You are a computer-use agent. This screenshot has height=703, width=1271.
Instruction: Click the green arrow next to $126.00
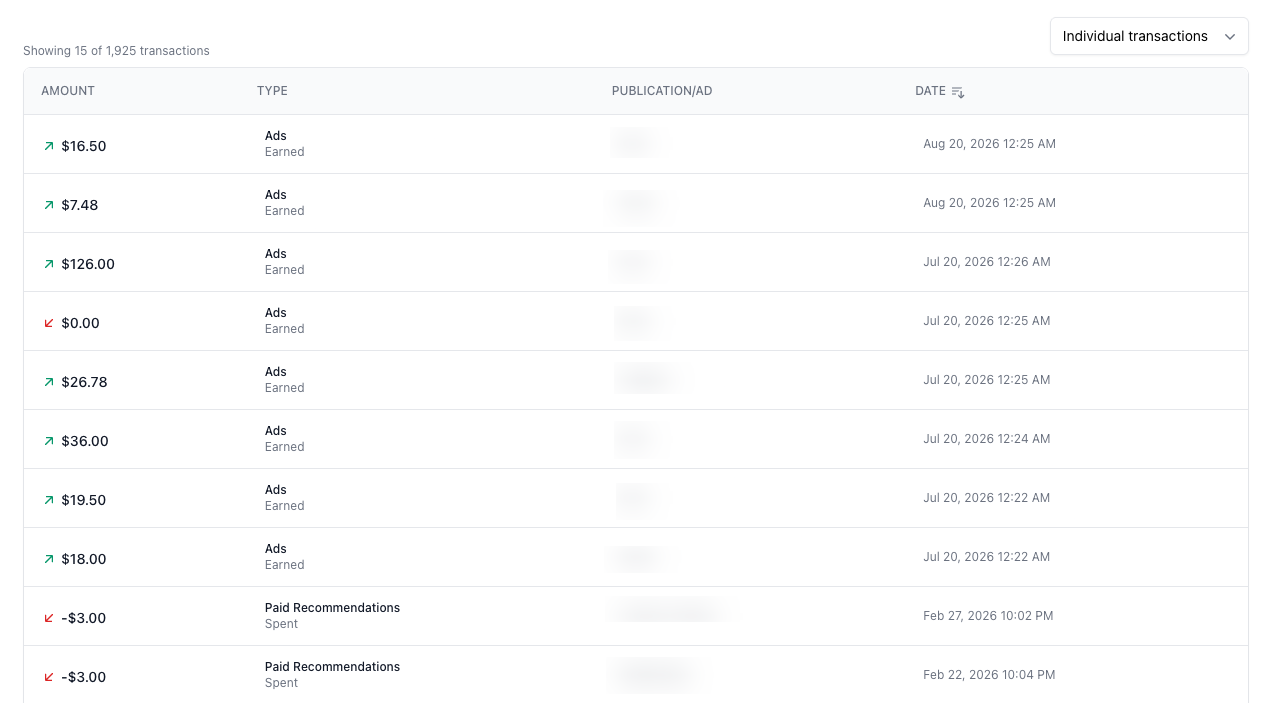coord(49,264)
